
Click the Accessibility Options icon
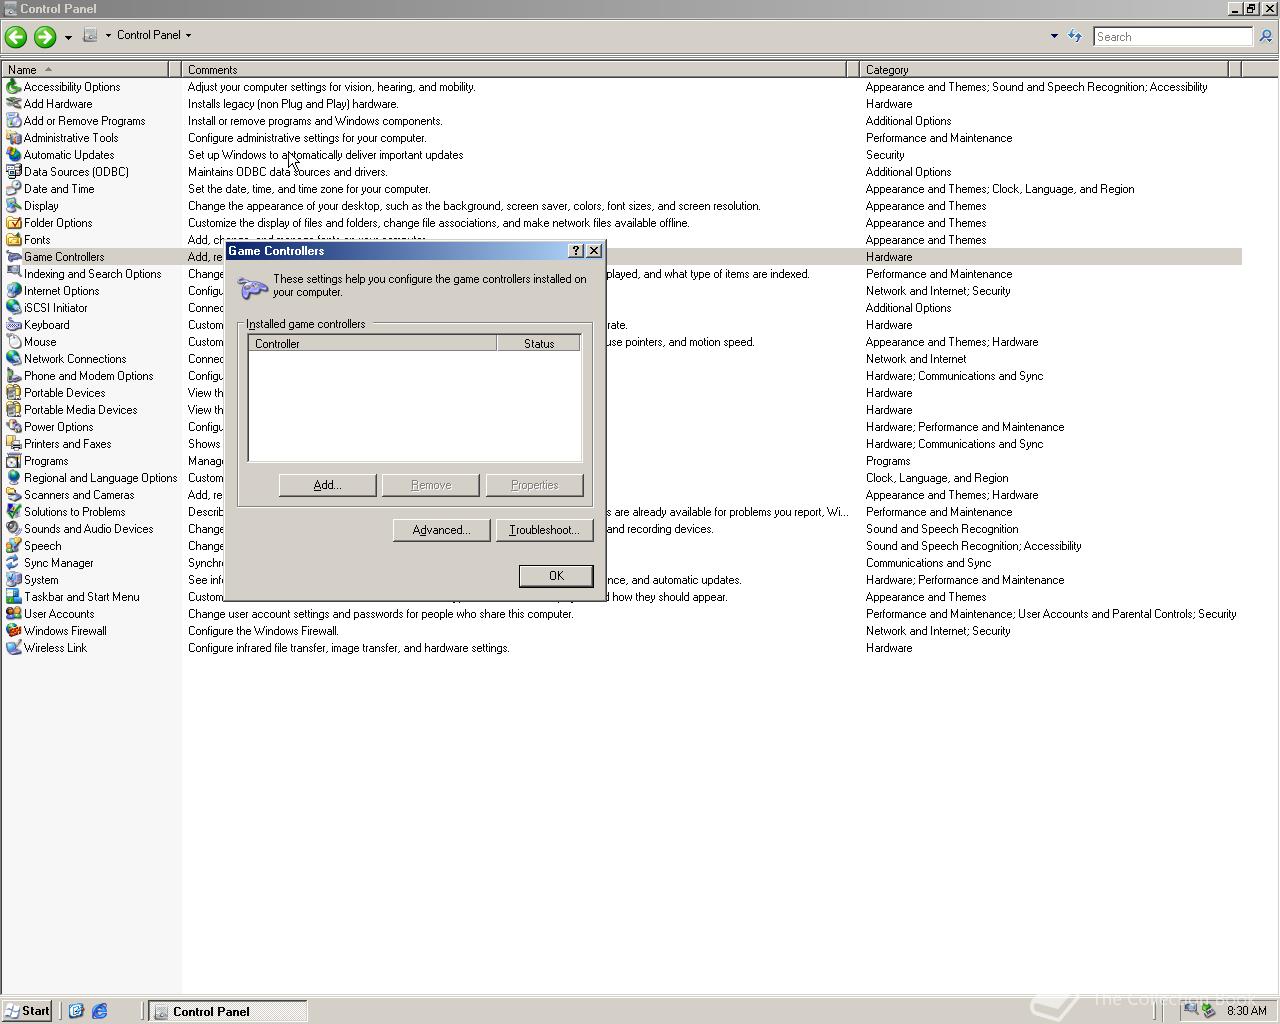(x=13, y=87)
